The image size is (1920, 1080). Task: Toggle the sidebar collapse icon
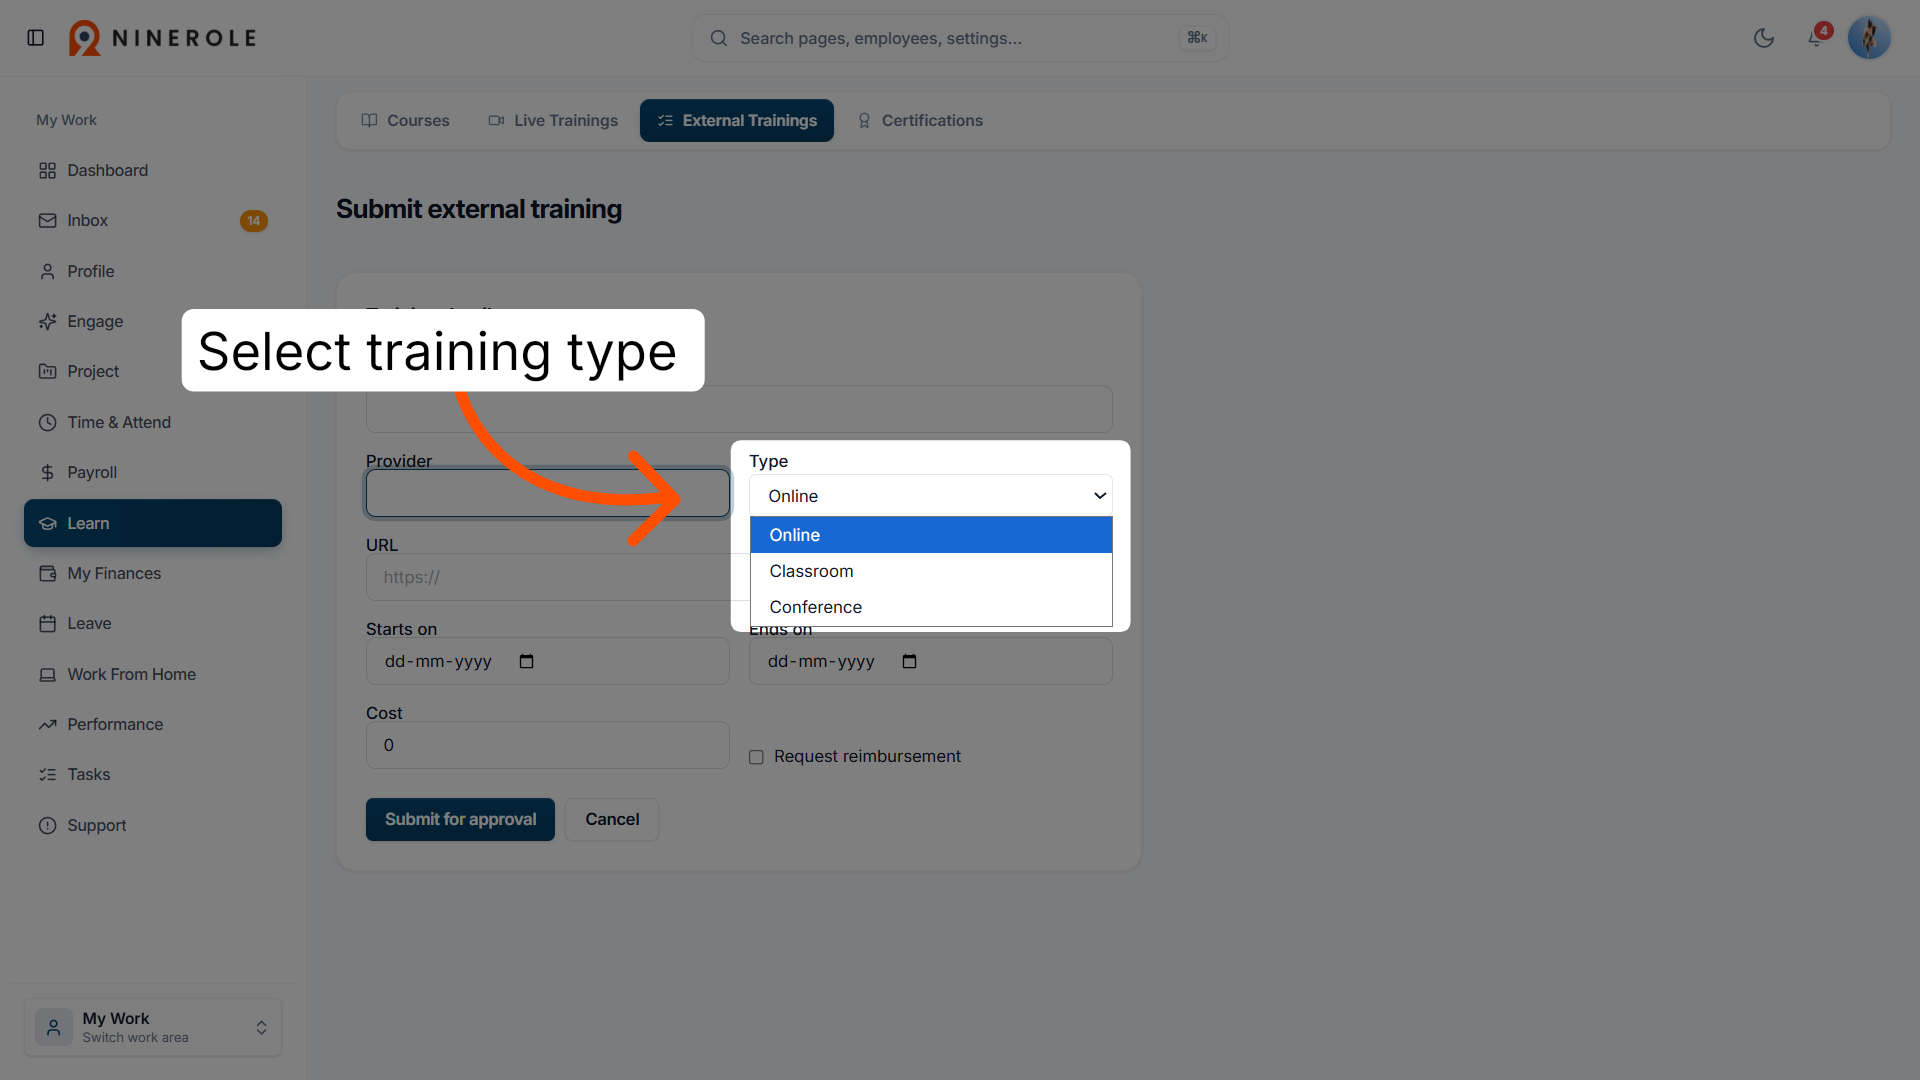(x=36, y=38)
